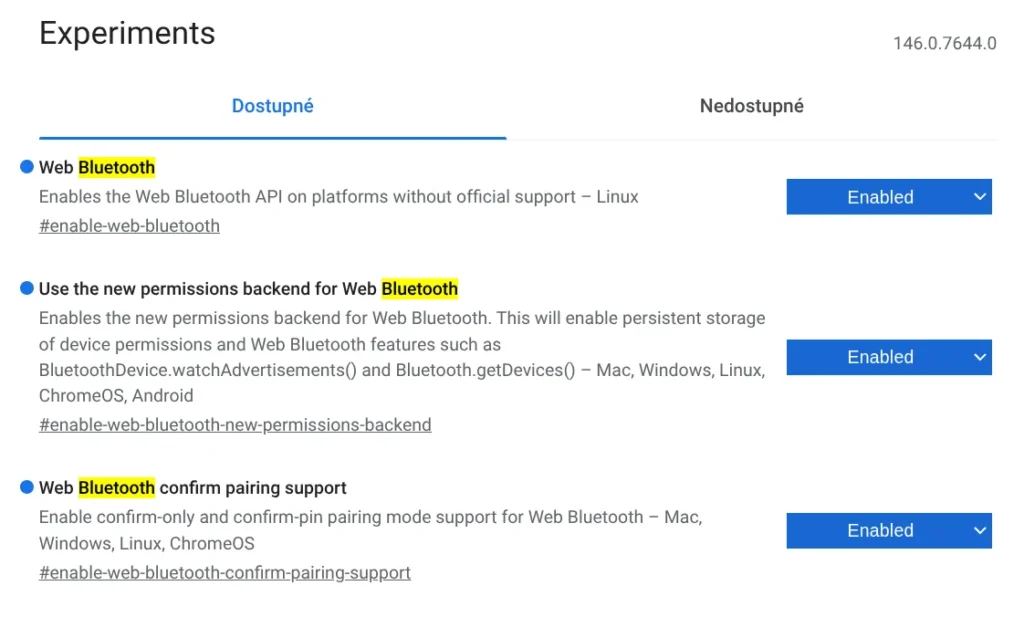Click the Web Bluetooth flag title
This screenshot has width=1024, height=617.
pos(97,167)
